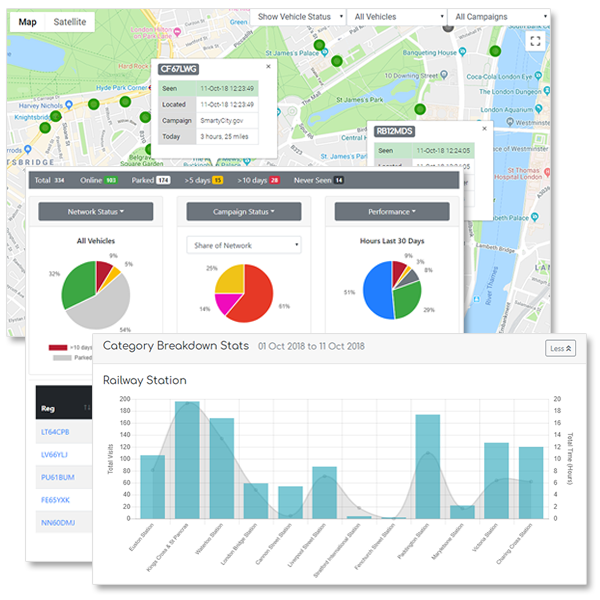600x600 pixels.
Task: Open the All Vehicles dropdown
Action: [397, 17]
